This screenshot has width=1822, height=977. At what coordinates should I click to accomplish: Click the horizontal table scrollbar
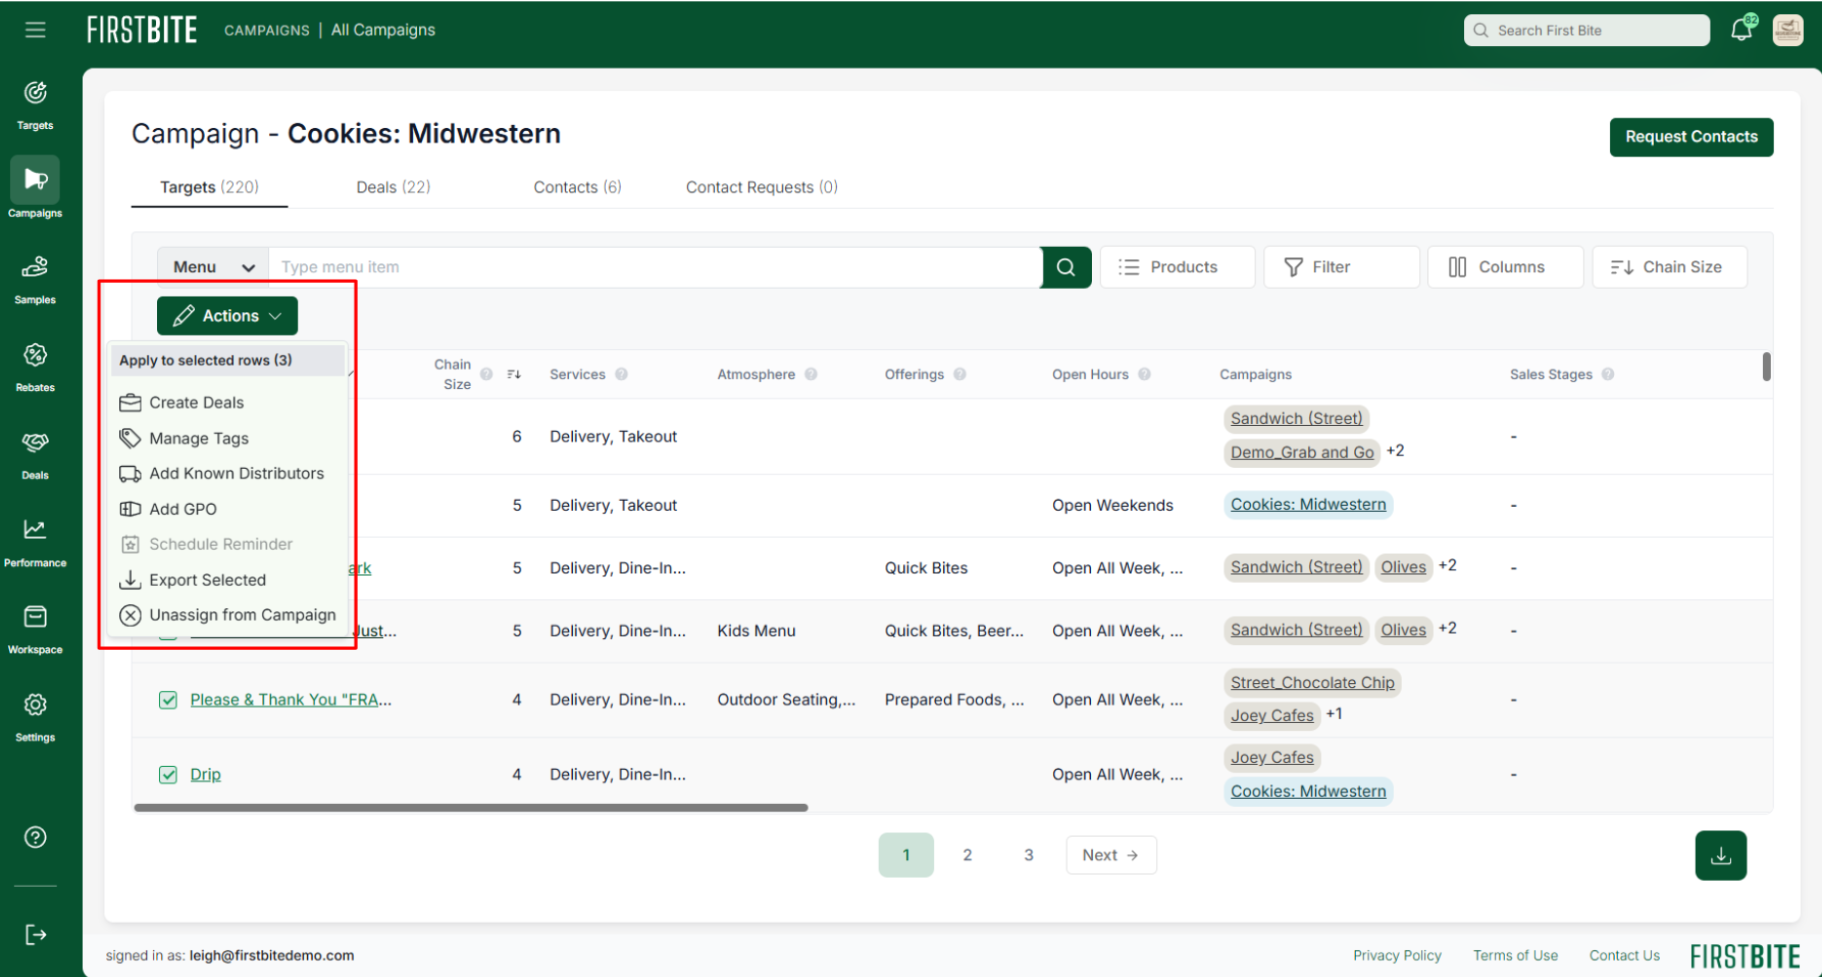coord(471,807)
